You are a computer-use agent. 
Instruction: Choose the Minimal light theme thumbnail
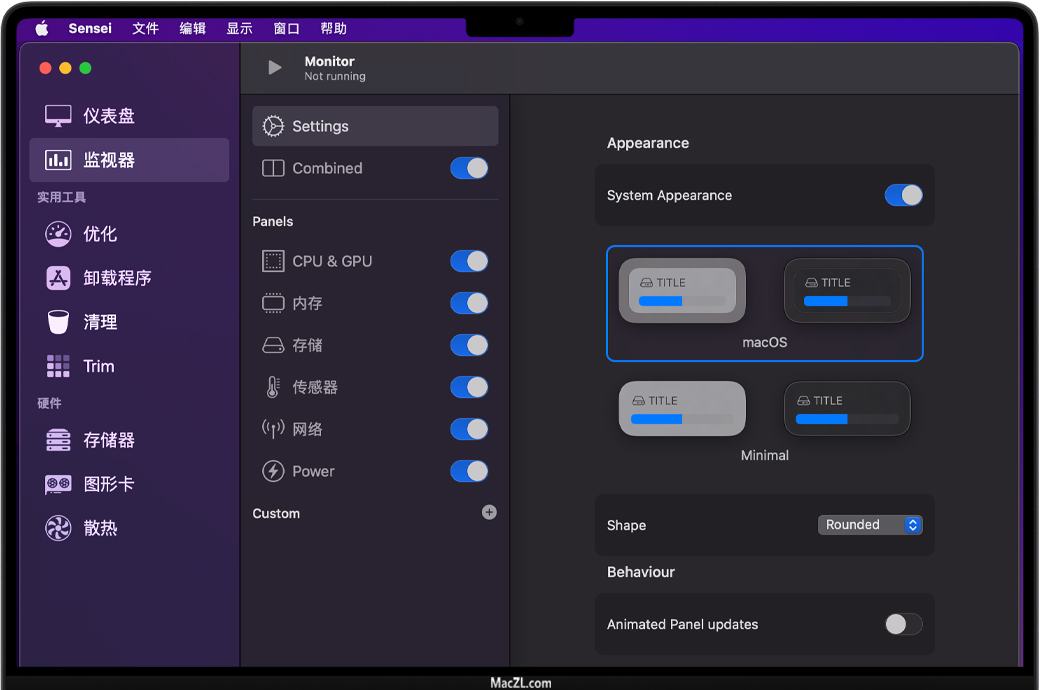point(682,409)
